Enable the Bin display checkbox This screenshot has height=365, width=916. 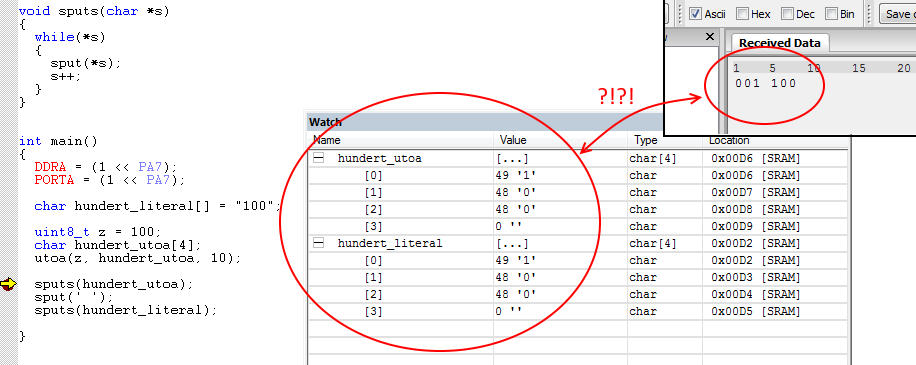[831, 13]
